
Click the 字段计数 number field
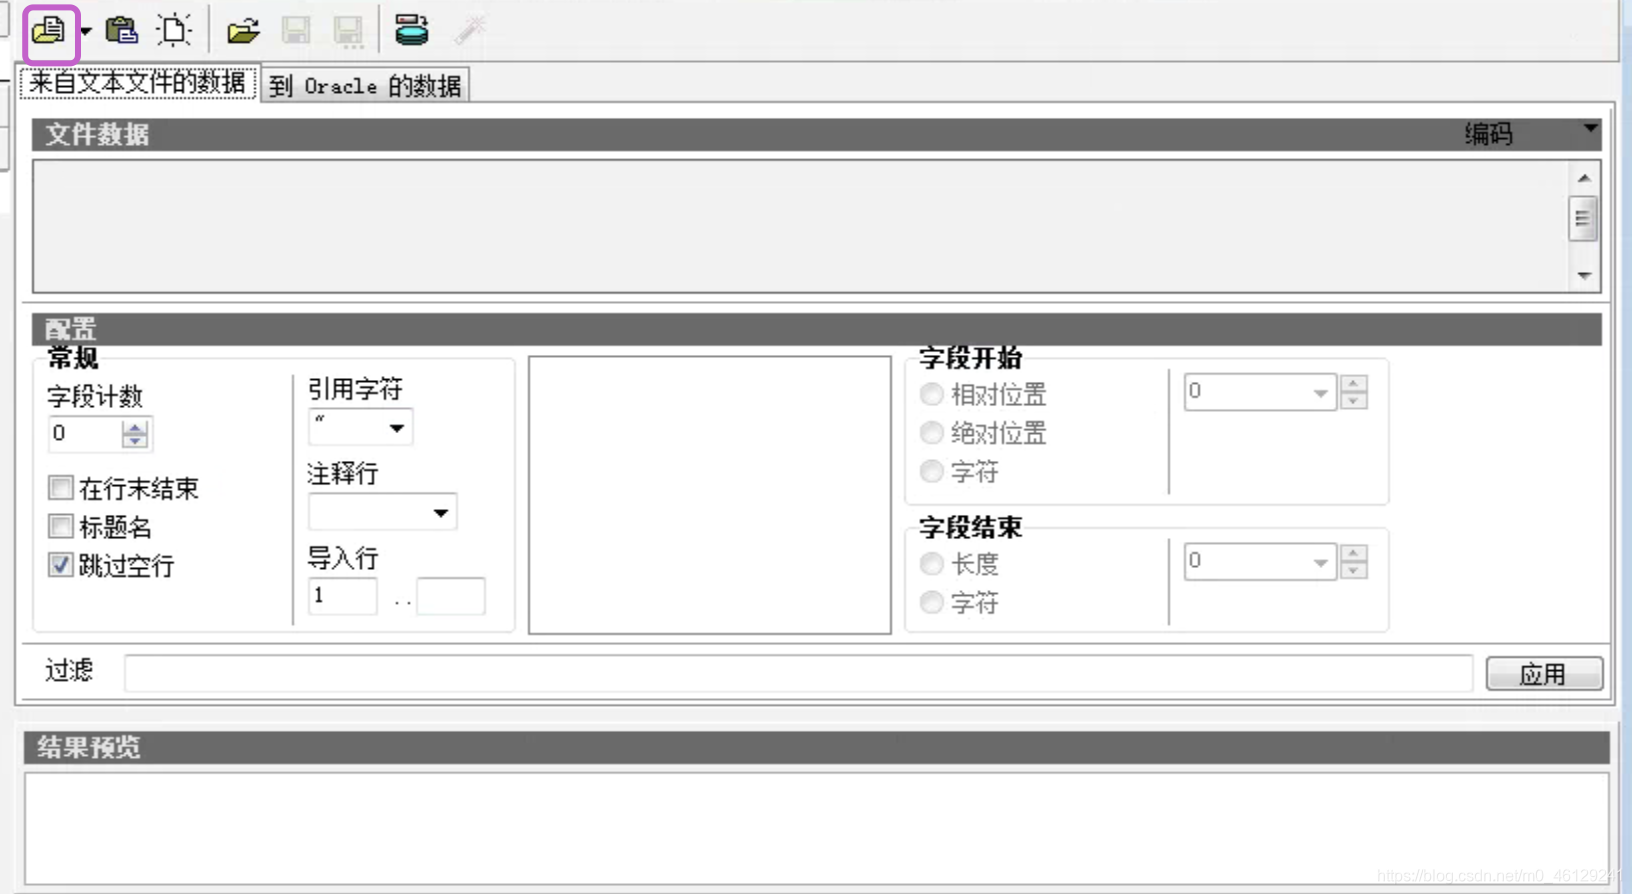coord(85,433)
